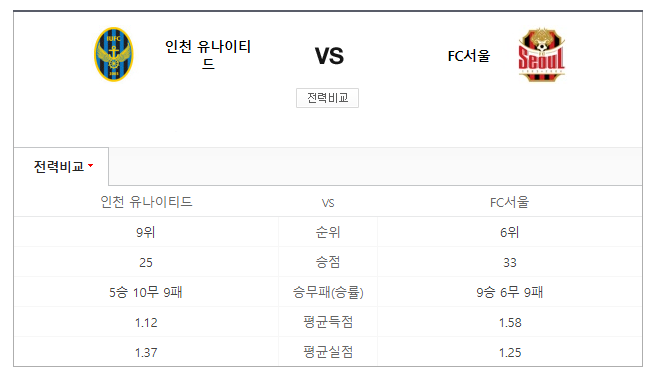This screenshot has height=372, width=652.
Task: Click the 순위 row label
Action: click(x=328, y=232)
